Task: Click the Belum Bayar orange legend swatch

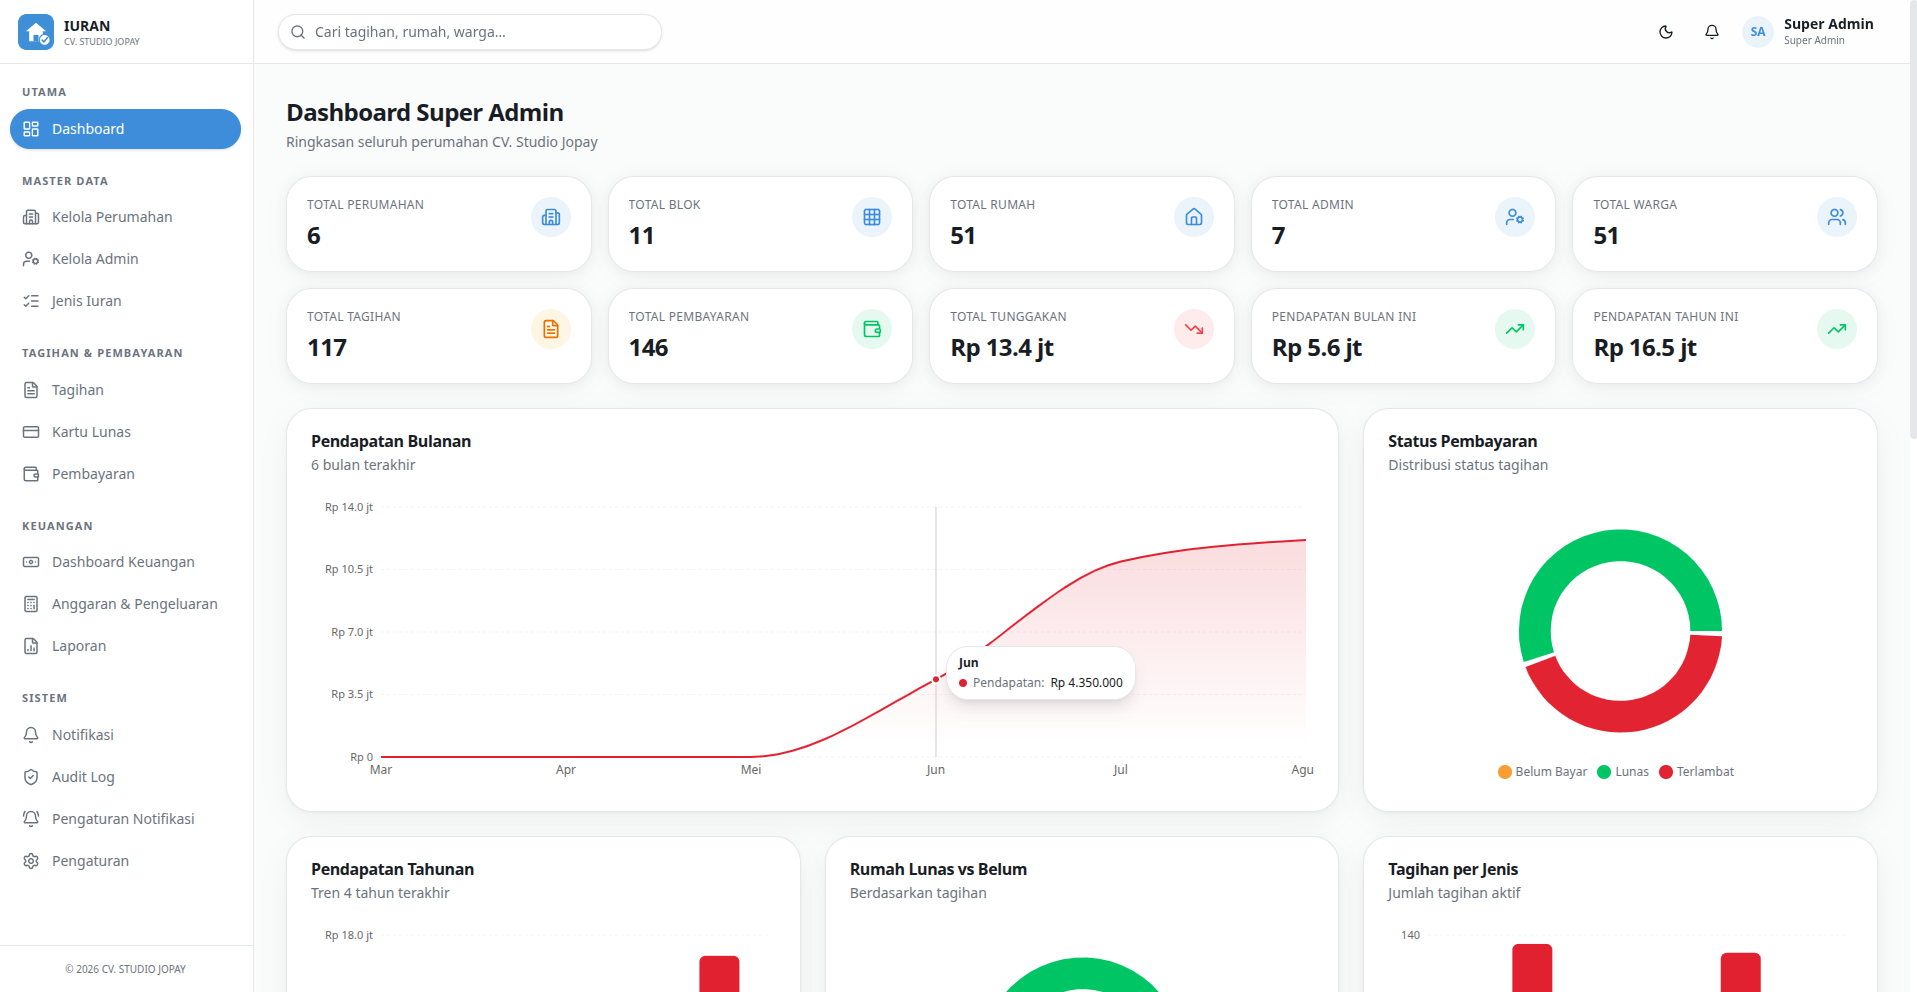Action: [x=1504, y=772]
